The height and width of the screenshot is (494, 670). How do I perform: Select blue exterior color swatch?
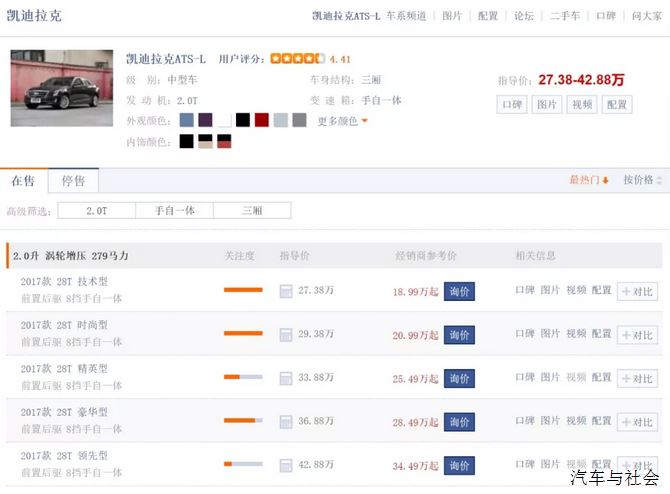186,120
